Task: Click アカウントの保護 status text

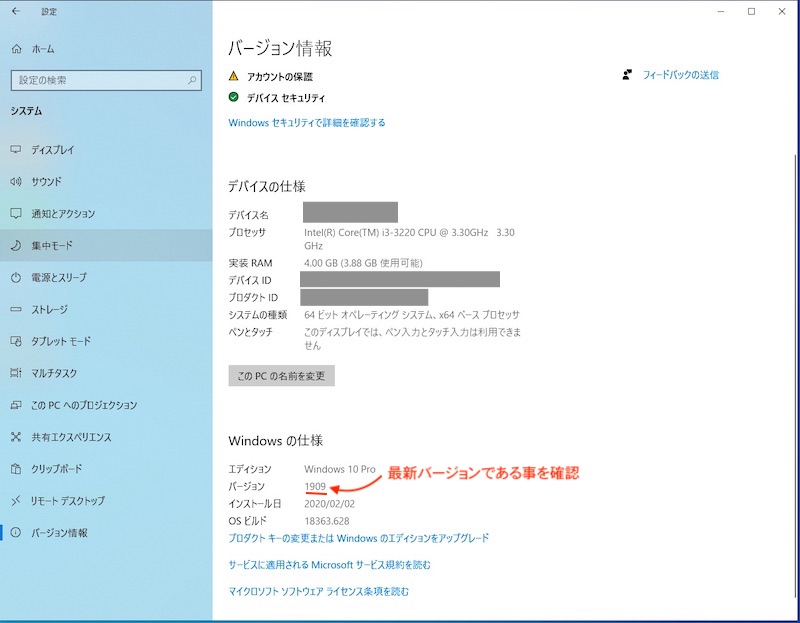Action: tap(280, 77)
